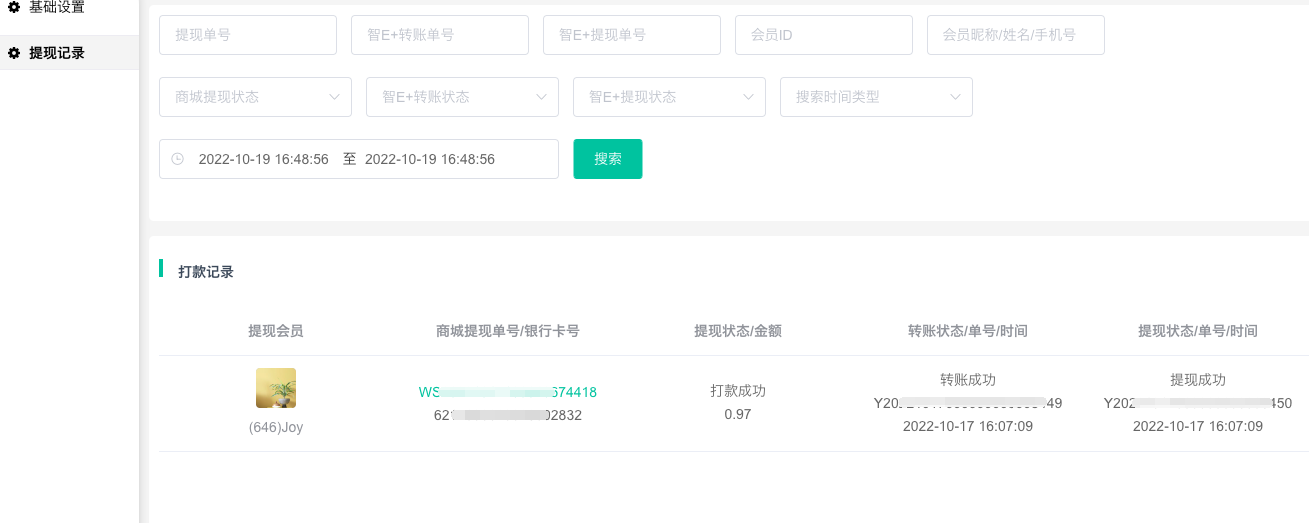
Task: Open the 搜索时间类型 dropdown
Action: (x=876, y=97)
